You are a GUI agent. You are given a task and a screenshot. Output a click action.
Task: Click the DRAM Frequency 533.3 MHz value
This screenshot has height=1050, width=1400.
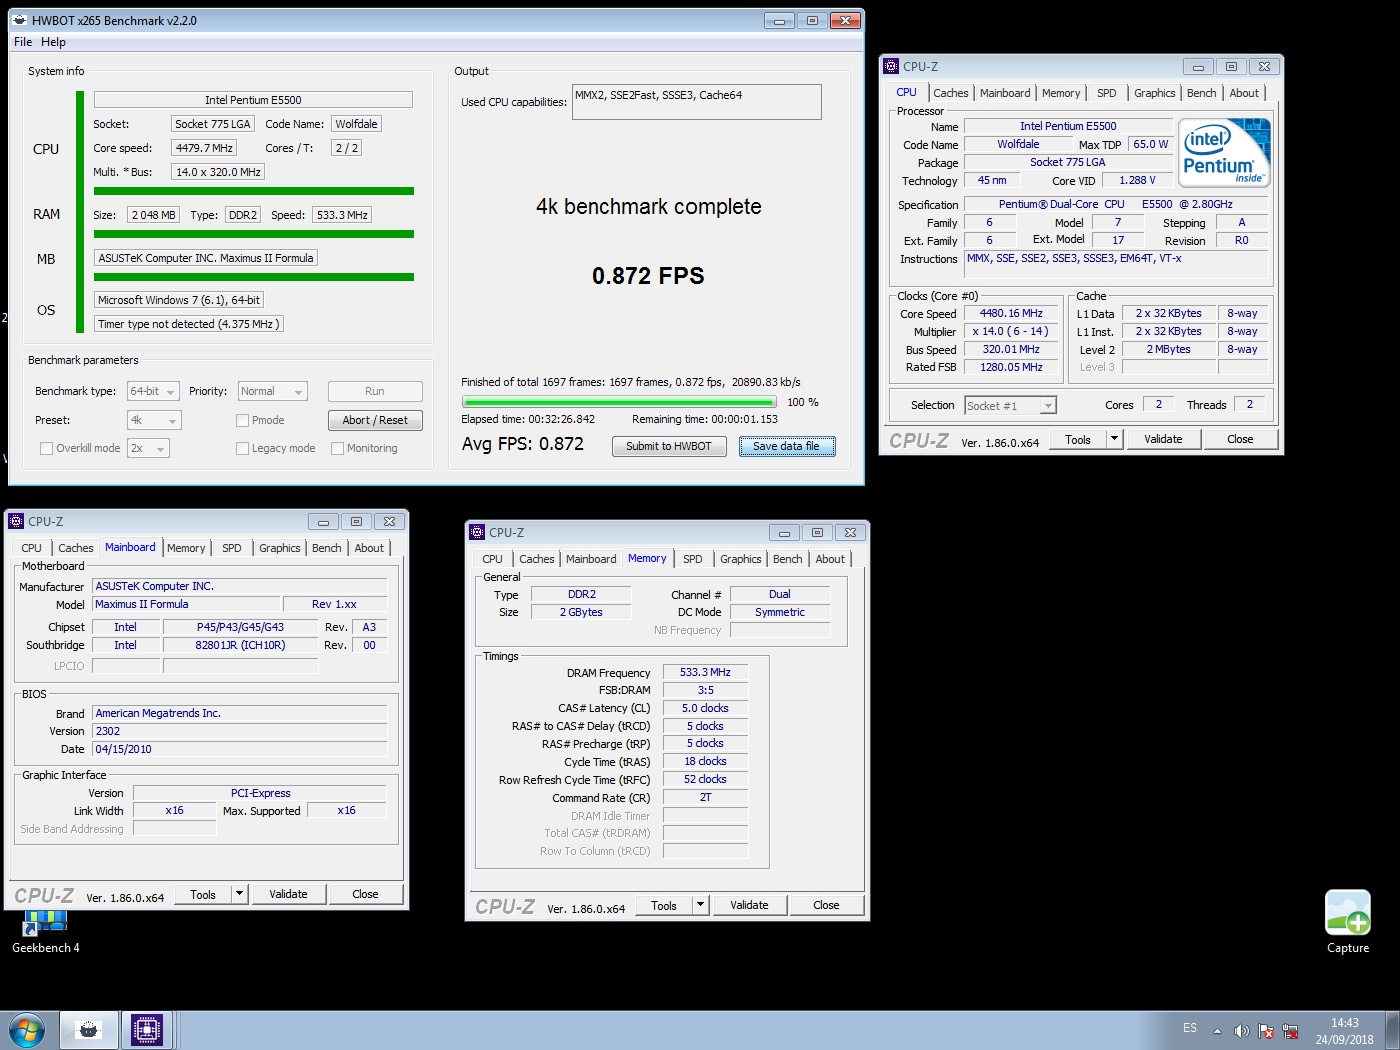(x=705, y=672)
